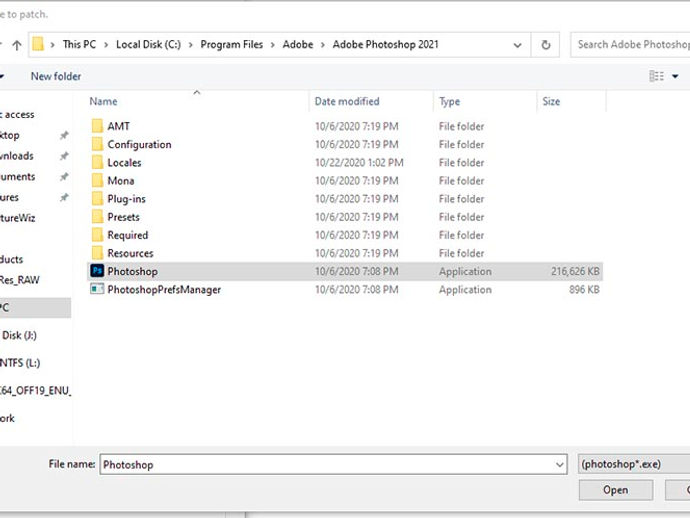Expand the chevron after Local Disk (C:)
Image resolution: width=690 pixels, height=518 pixels.
191,45
